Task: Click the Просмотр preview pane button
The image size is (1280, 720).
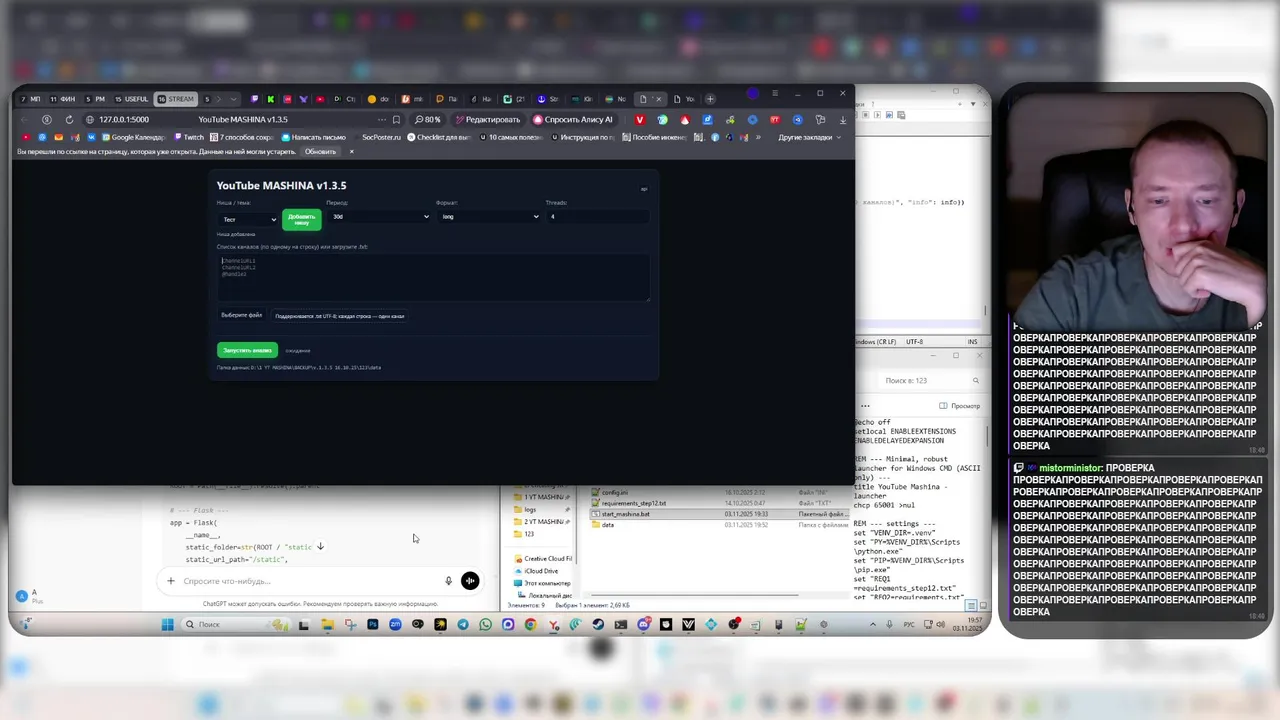Action: [x=960, y=406]
